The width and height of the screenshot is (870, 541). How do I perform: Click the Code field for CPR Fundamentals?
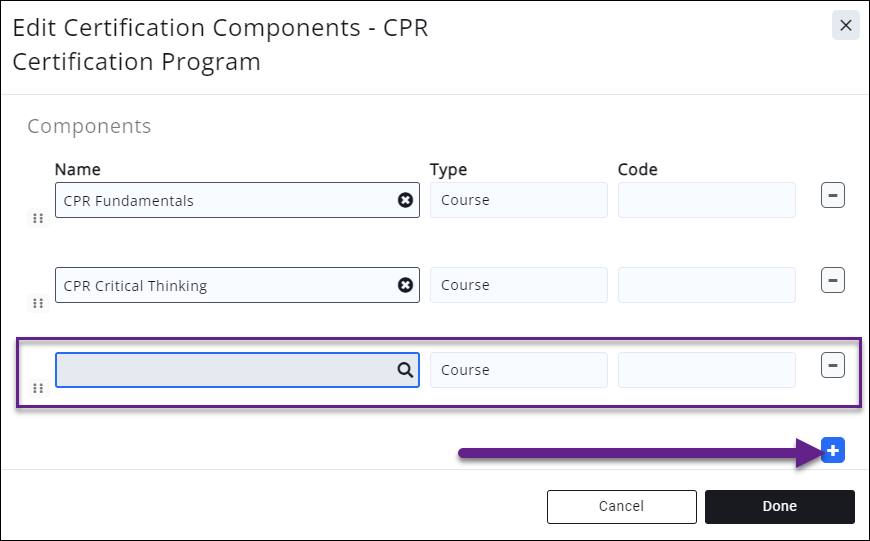click(706, 200)
